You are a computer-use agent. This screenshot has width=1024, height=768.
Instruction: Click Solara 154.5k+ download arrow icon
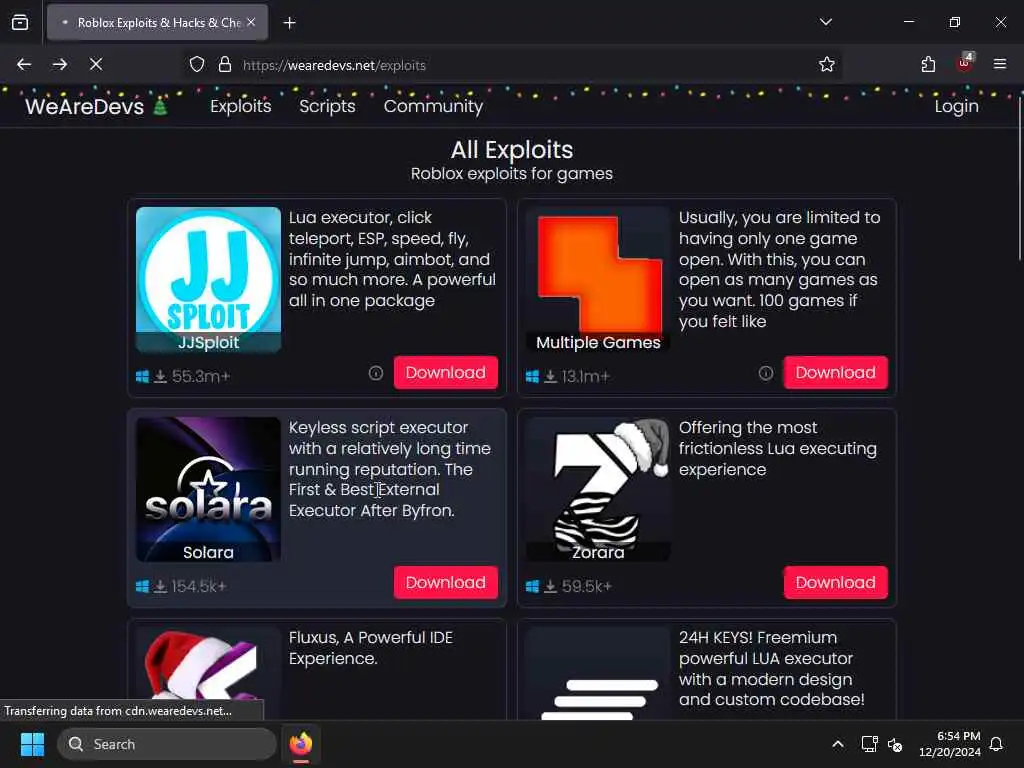[160, 586]
